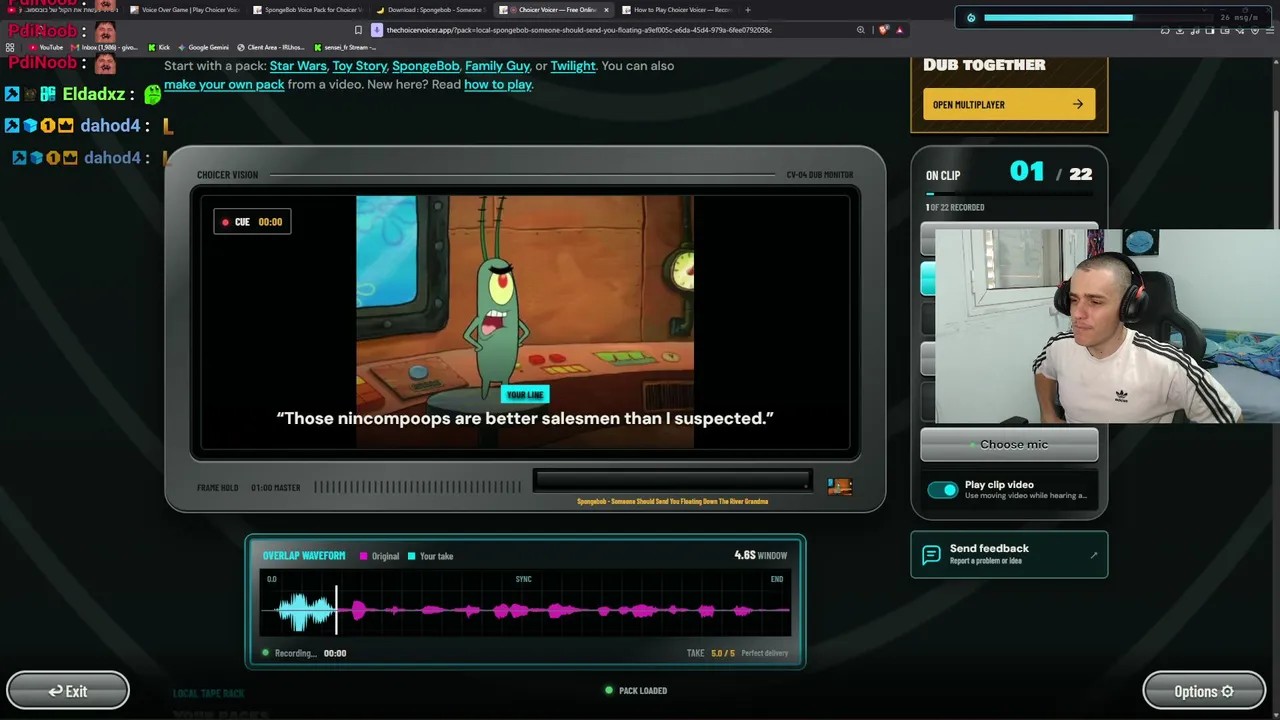Toggle the Play clip video switch
The height and width of the screenshot is (720, 1280).
coord(942,490)
